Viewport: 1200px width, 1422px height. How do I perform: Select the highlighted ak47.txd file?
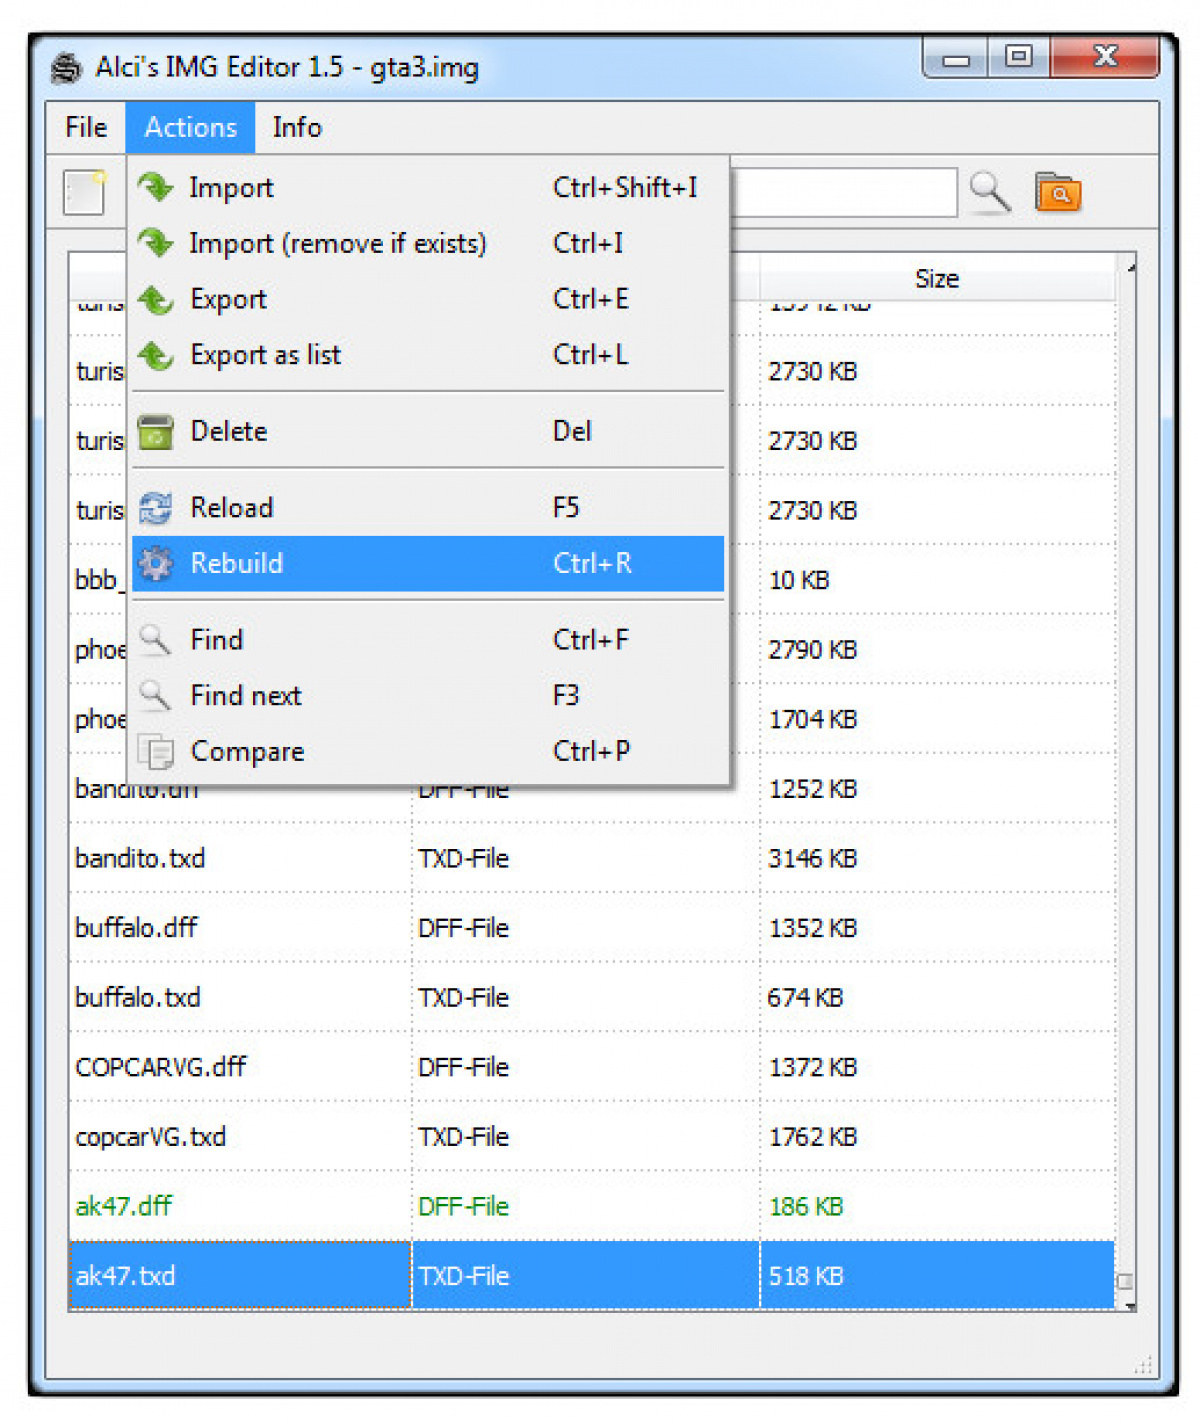[591, 1276]
